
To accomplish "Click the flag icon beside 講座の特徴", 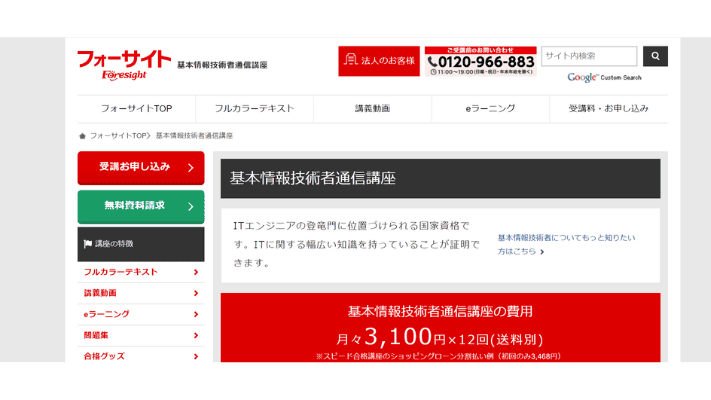I will [x=88, y=244].
